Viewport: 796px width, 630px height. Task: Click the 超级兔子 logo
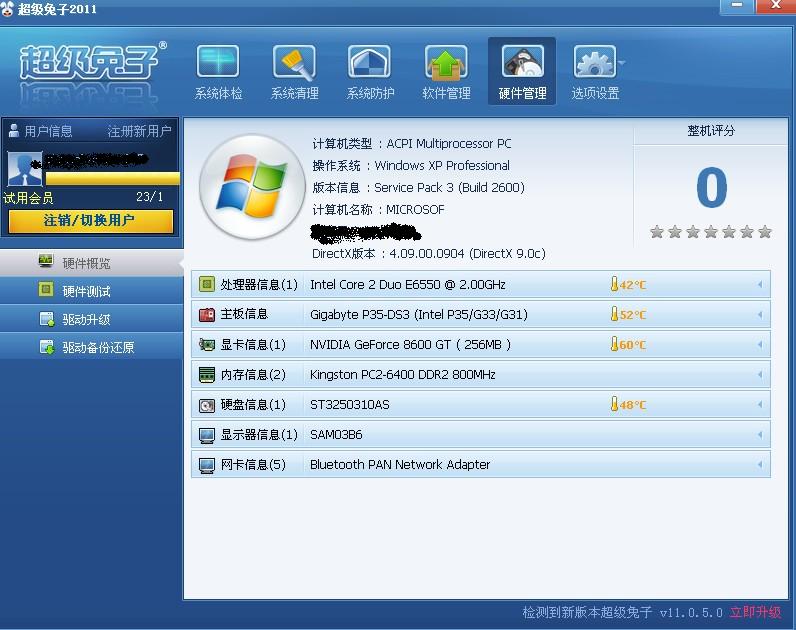click(x=92, y=62)
